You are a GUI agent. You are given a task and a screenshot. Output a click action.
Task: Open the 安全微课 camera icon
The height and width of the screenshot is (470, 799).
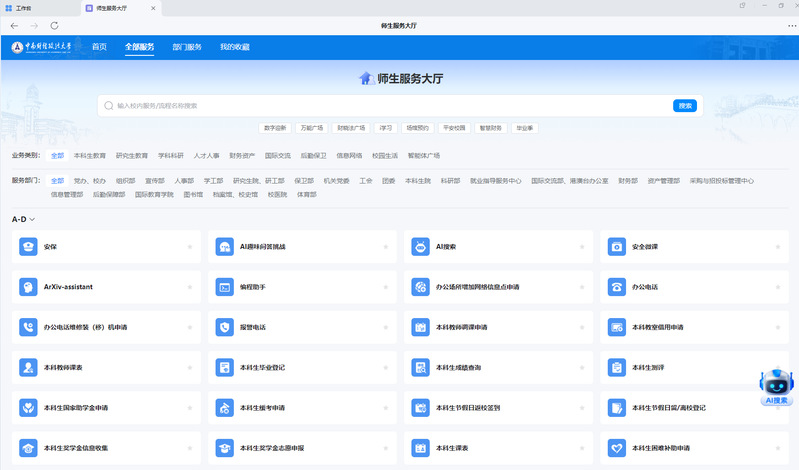pos(617,246)
